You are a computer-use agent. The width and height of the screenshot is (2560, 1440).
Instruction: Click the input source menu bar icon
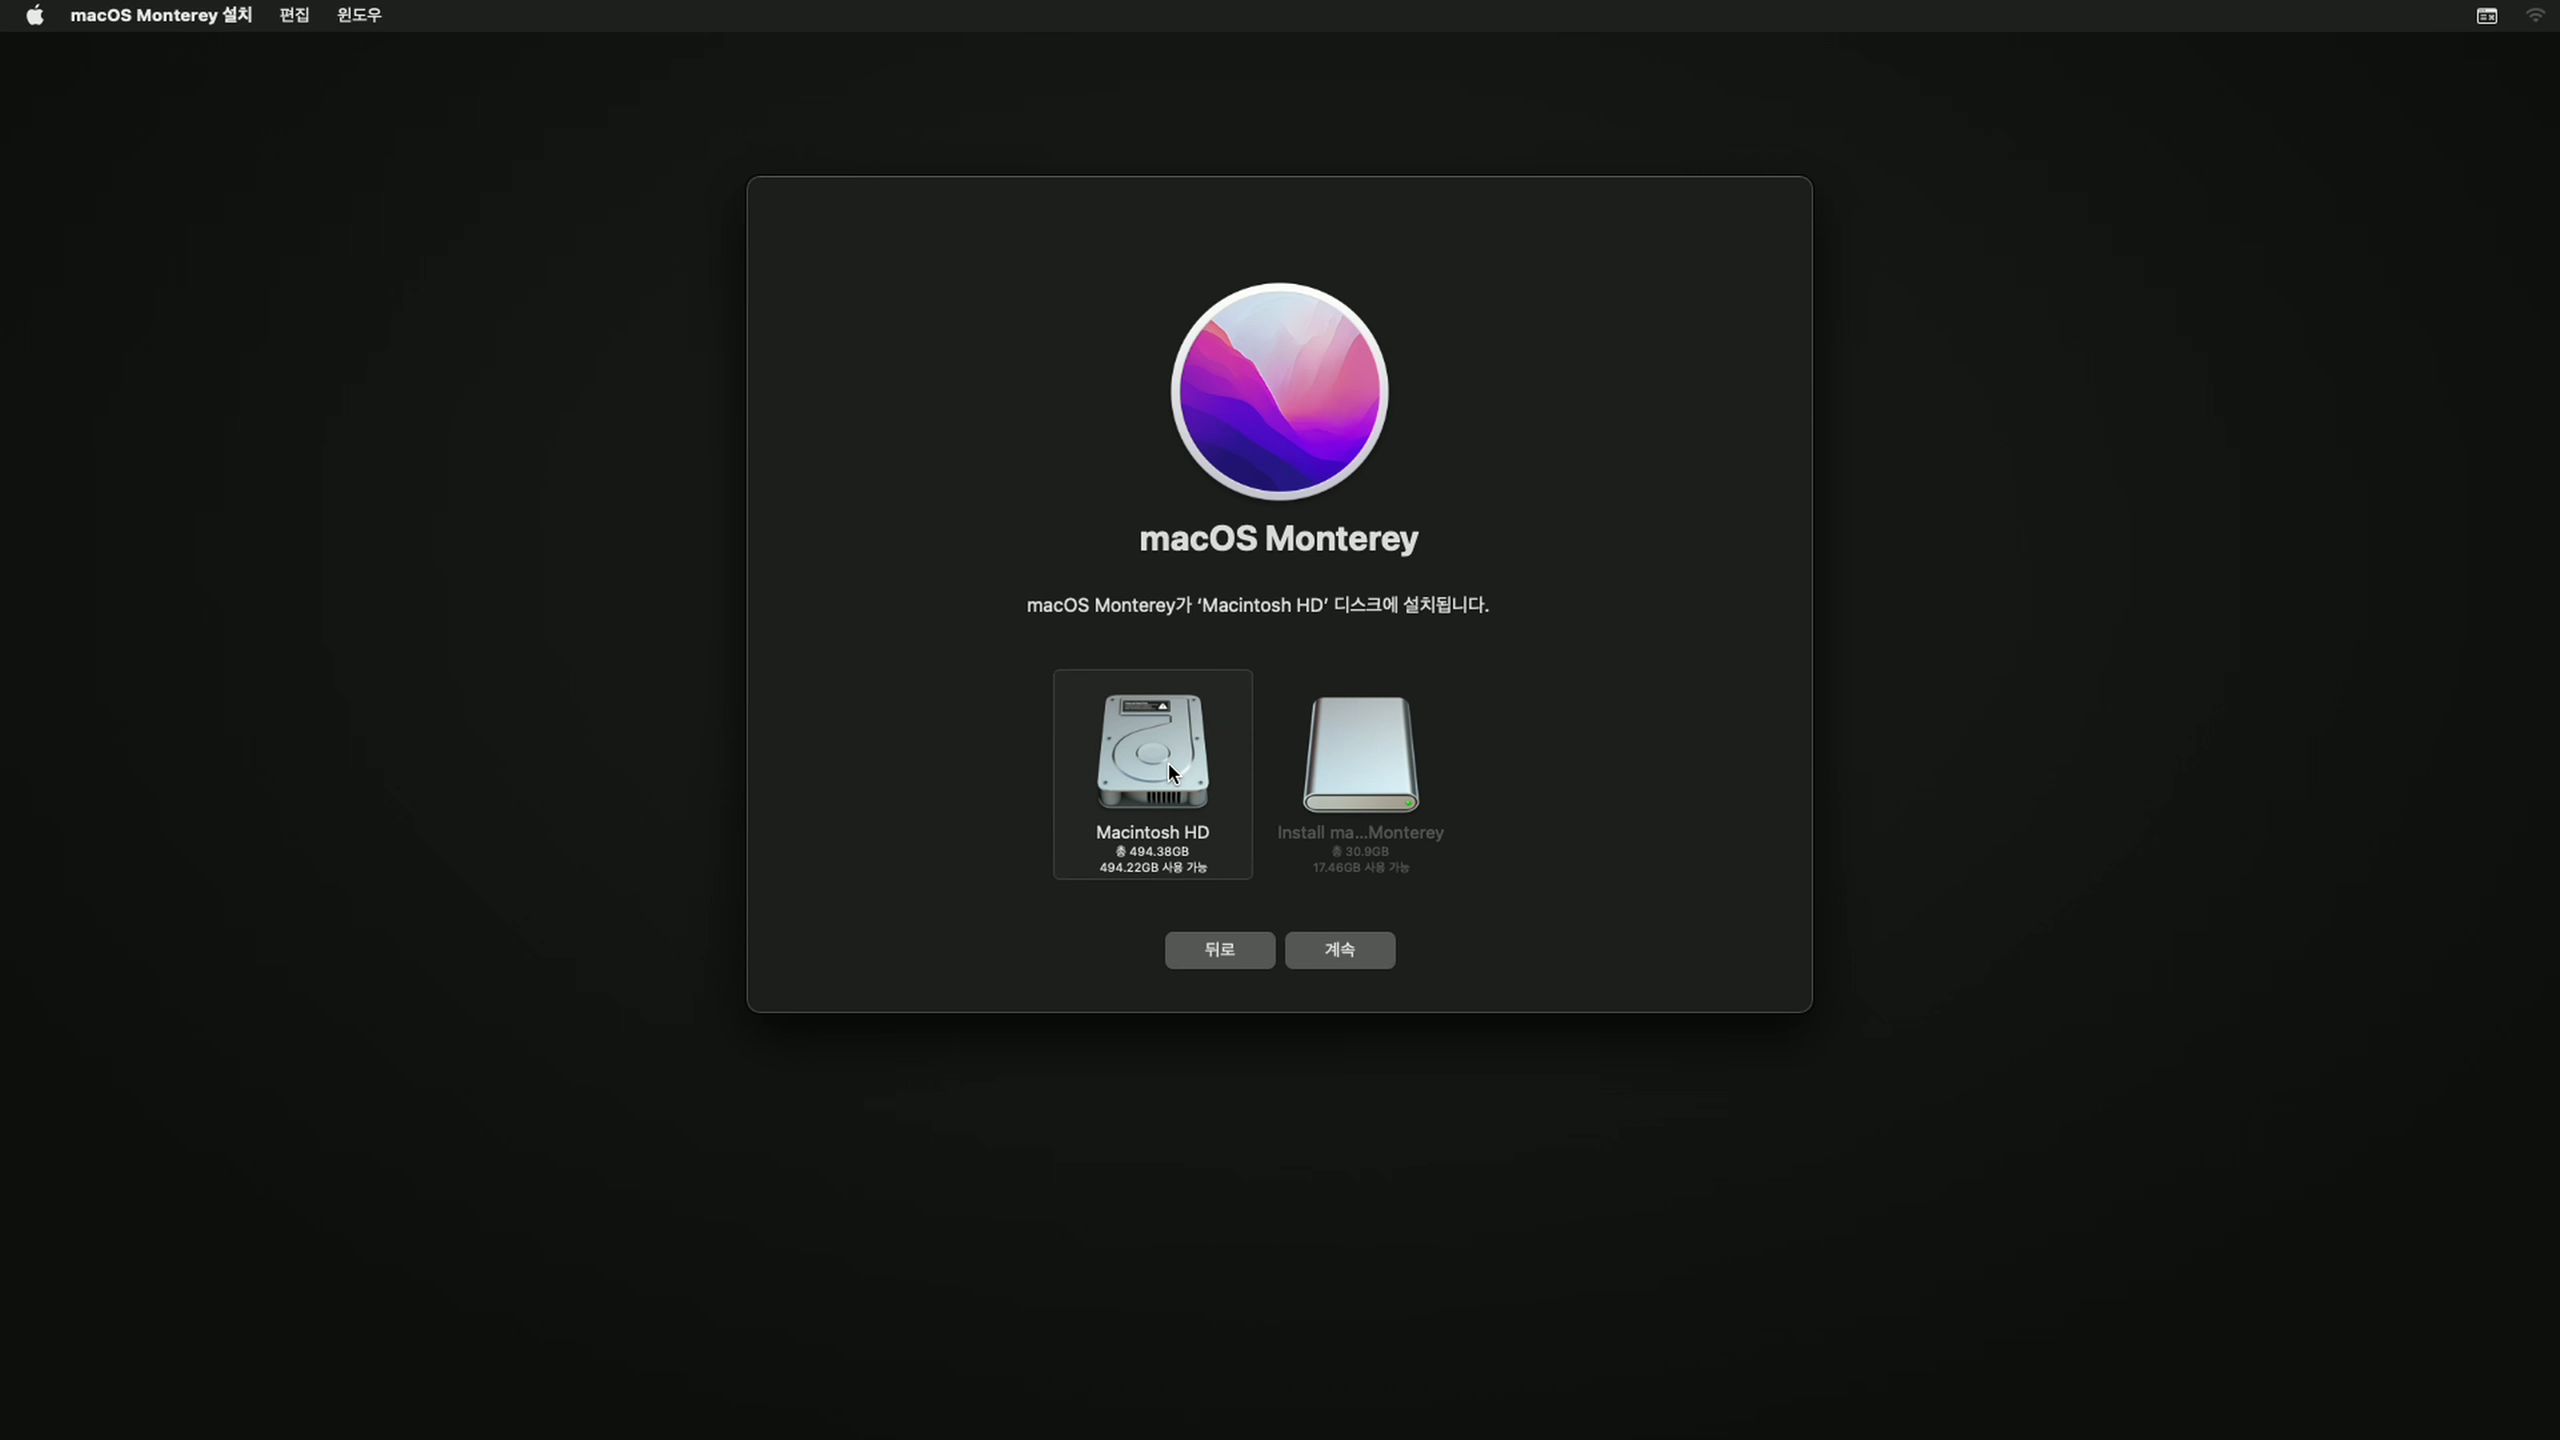(x=2486, y=15)
